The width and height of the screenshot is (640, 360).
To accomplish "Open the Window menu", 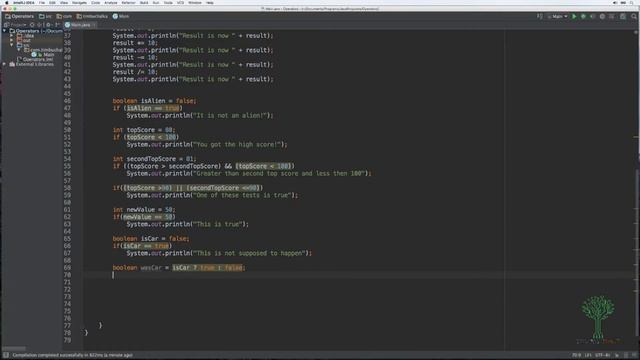I will 195,3.
